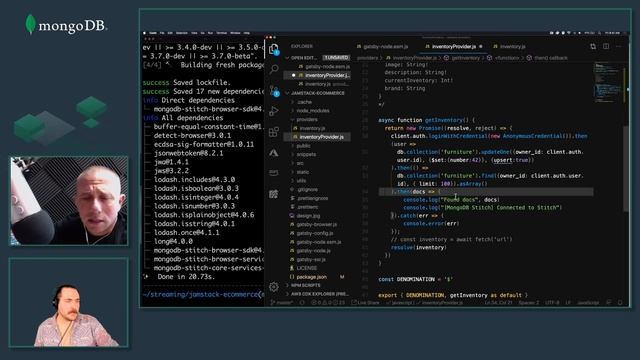Open inventory.js in the providers folder

312,128
